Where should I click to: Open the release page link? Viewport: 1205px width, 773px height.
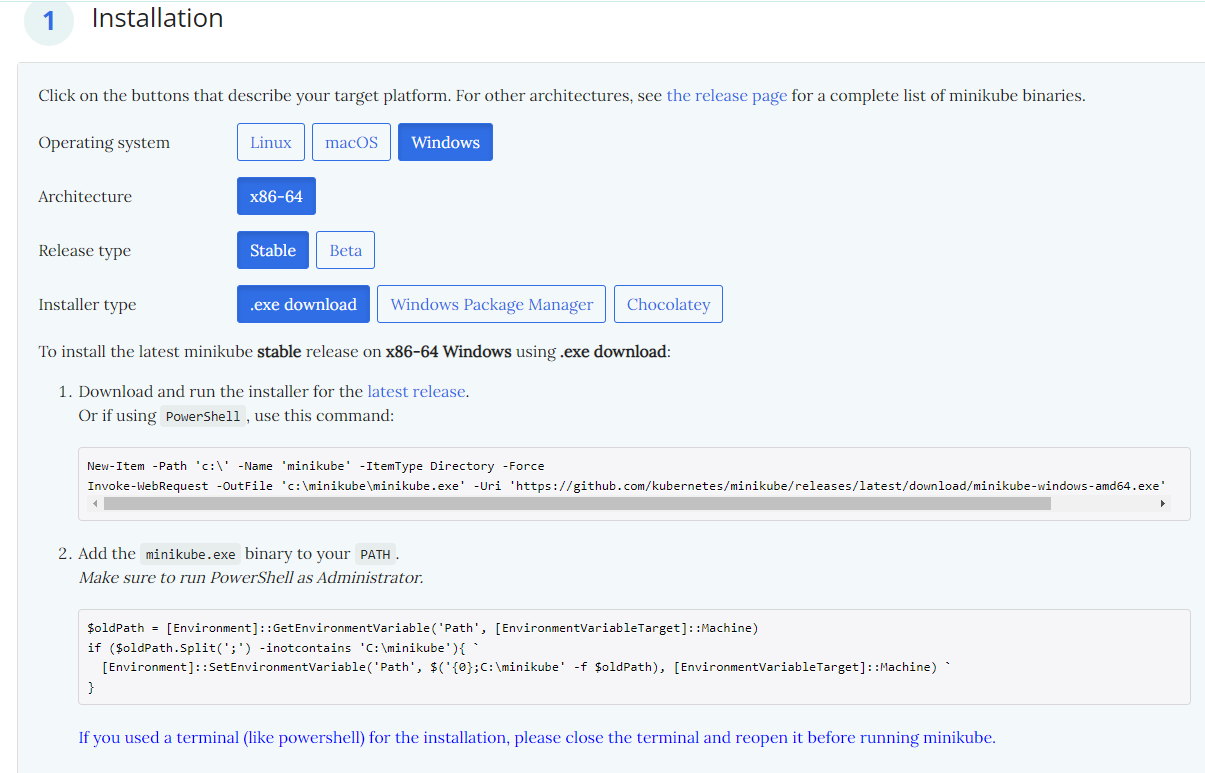pos(727,96)
